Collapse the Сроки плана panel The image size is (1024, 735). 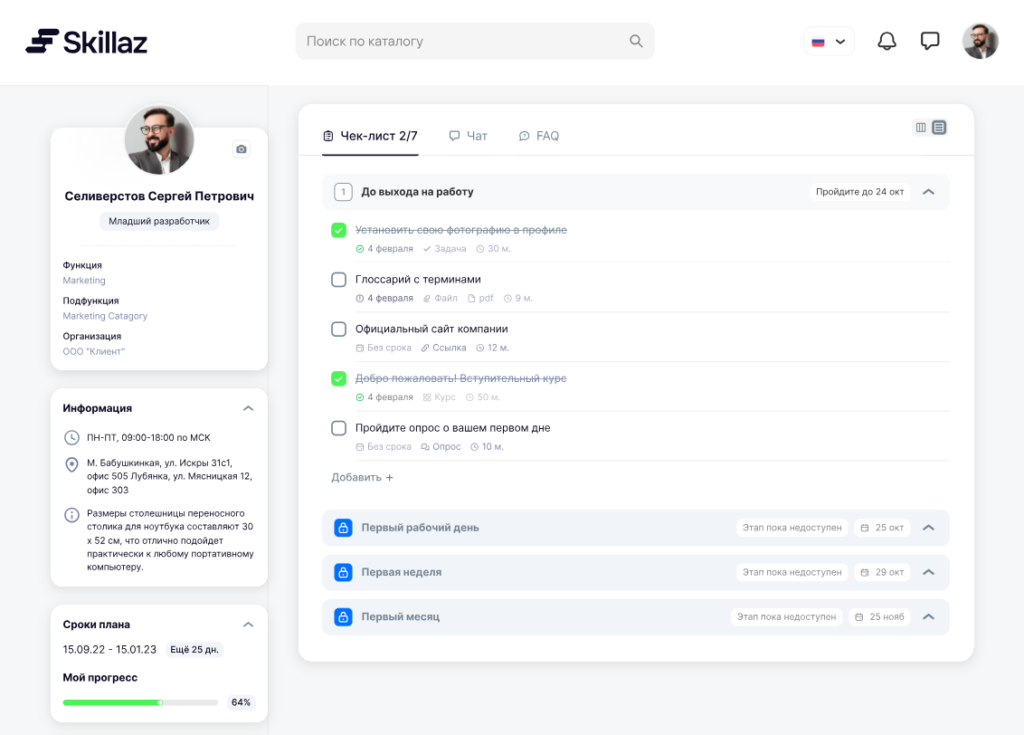point(248,625)
